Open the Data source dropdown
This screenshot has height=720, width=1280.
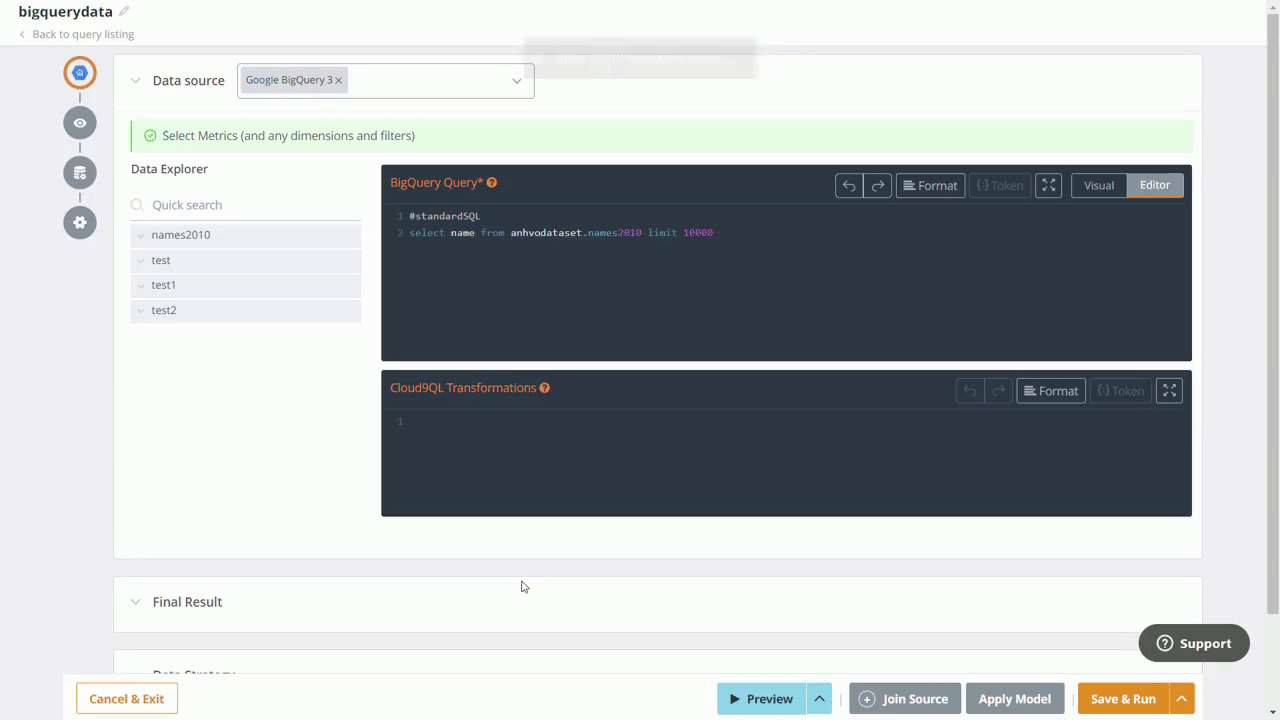point(516,80)
